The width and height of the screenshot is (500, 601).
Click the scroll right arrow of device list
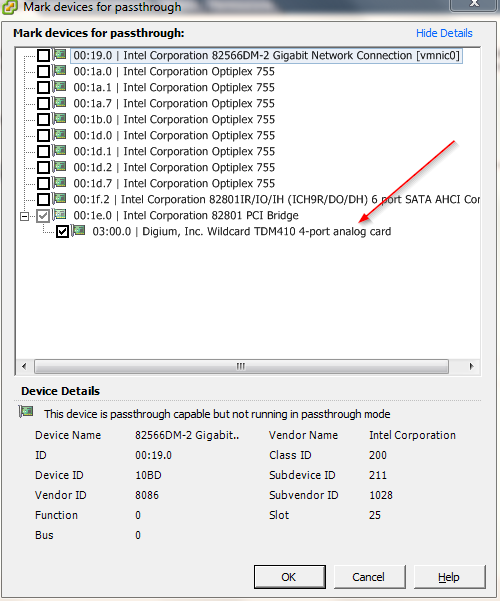pyautogui.click(x=471, y=366)
